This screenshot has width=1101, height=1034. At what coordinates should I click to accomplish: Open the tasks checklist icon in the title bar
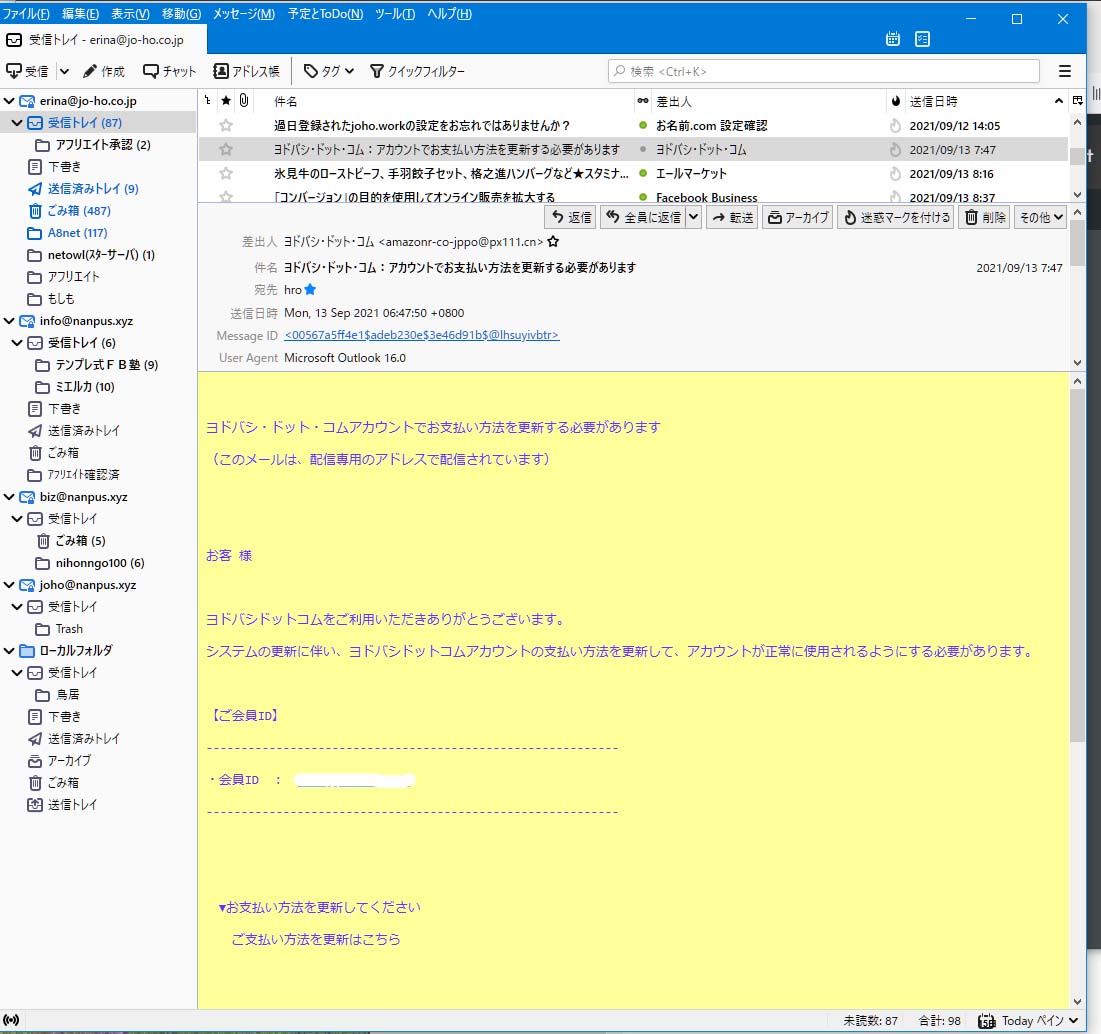921,39
